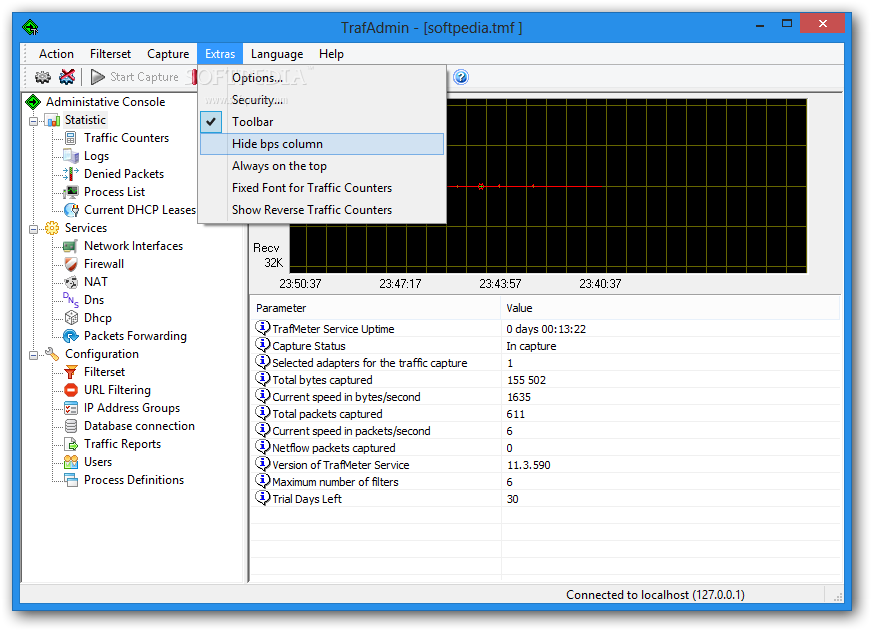Click the IP Address Groups icon
Image resolution: width=872 pixels, height=631 pixels.
(x=71, y=408)
